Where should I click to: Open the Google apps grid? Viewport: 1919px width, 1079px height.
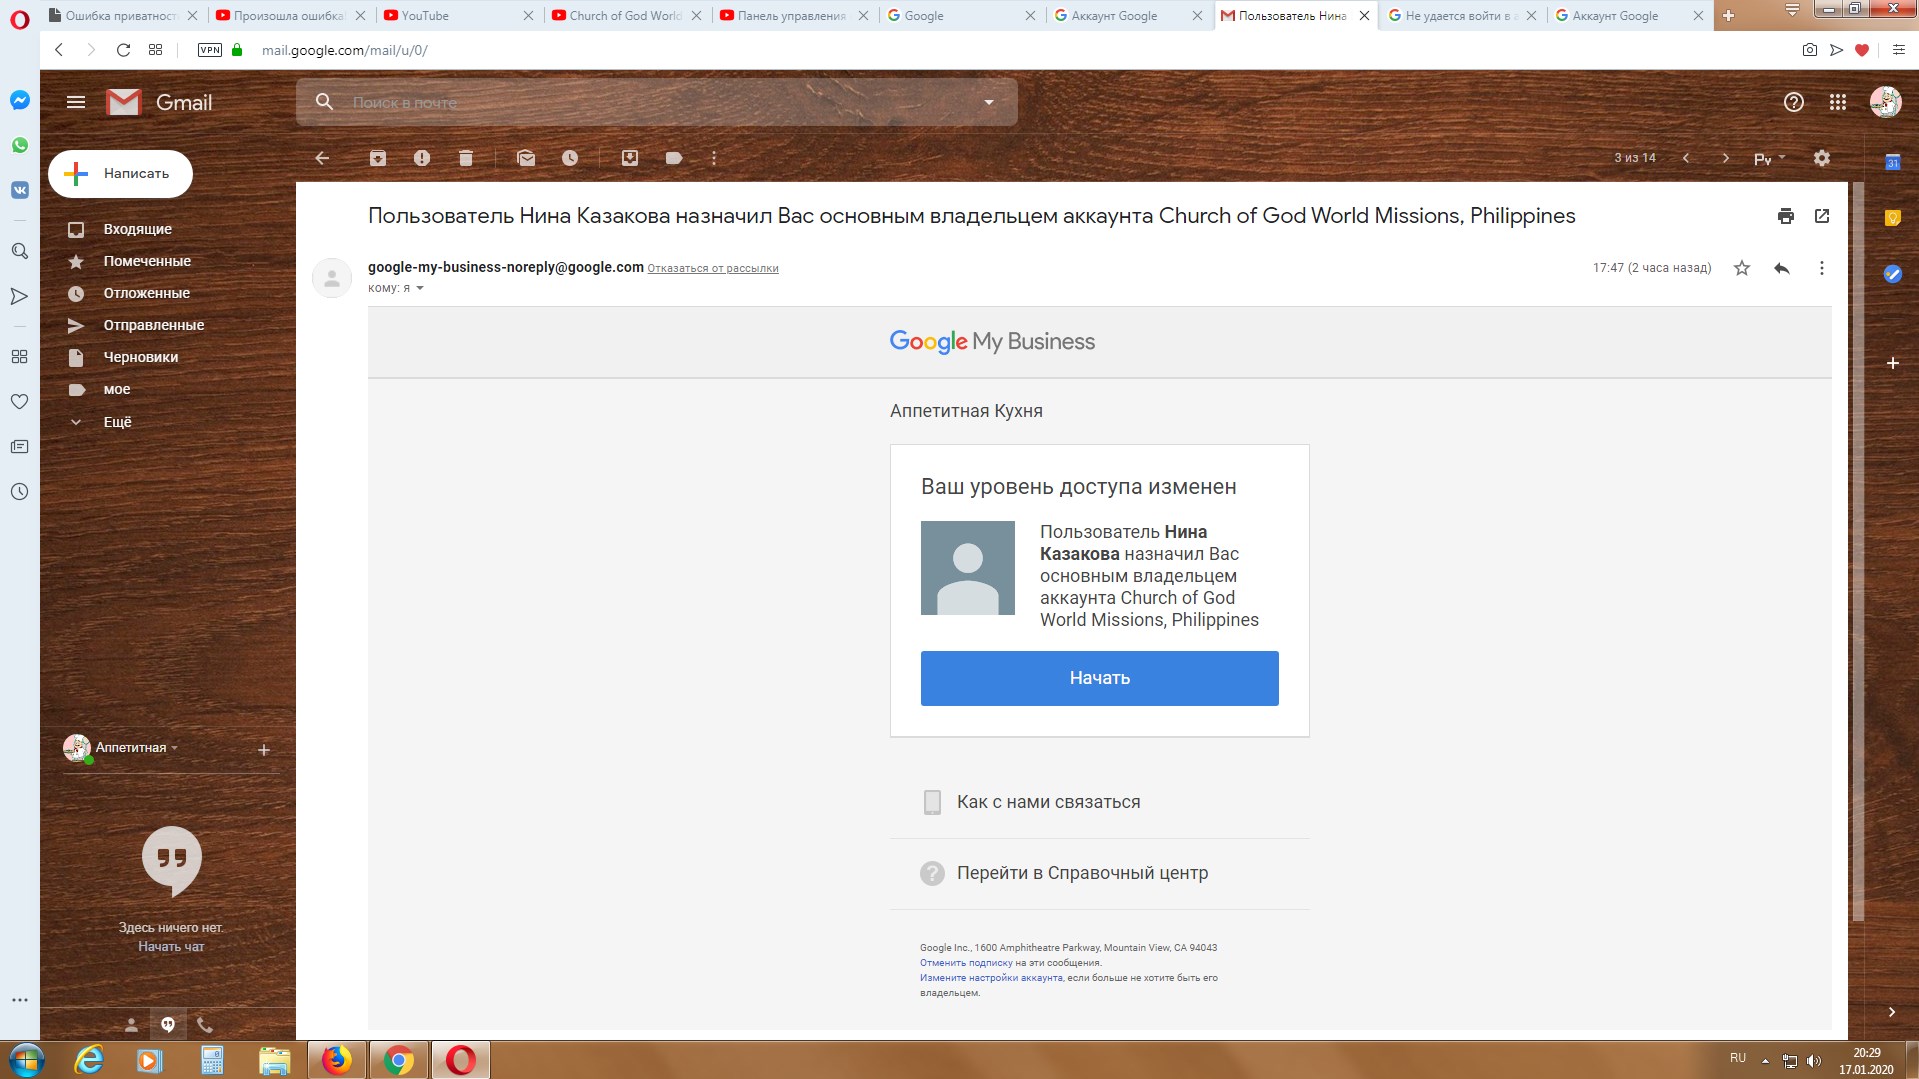coord(1838,102)
